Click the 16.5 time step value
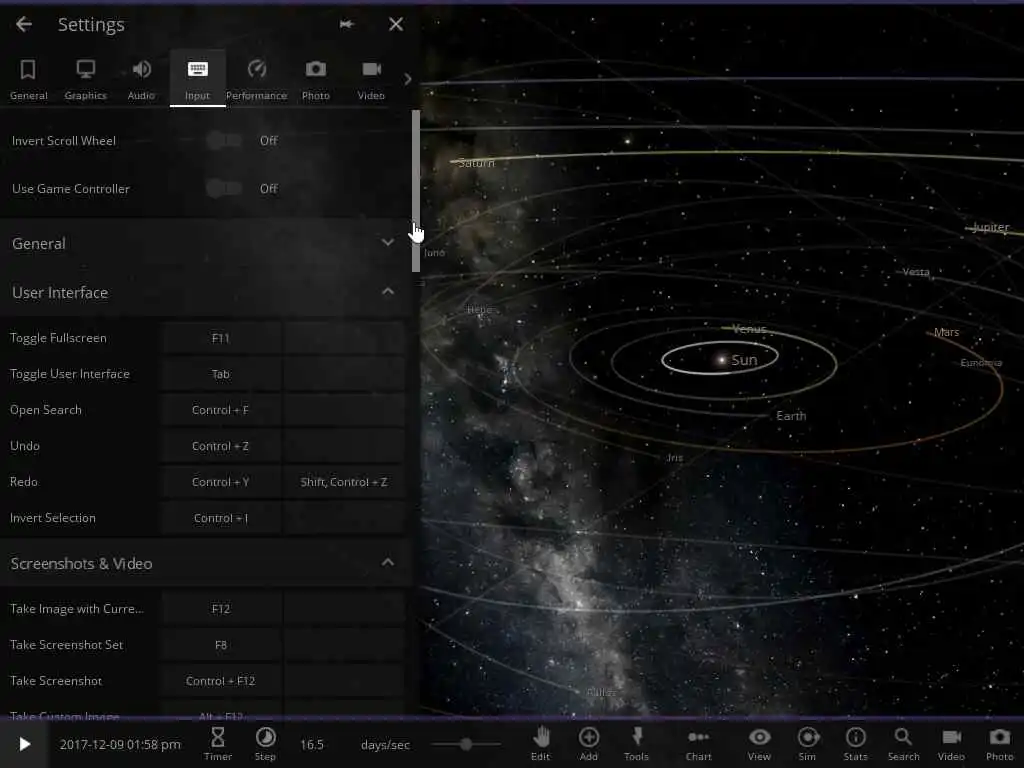Screen dimensions: 1024x768 312,744
